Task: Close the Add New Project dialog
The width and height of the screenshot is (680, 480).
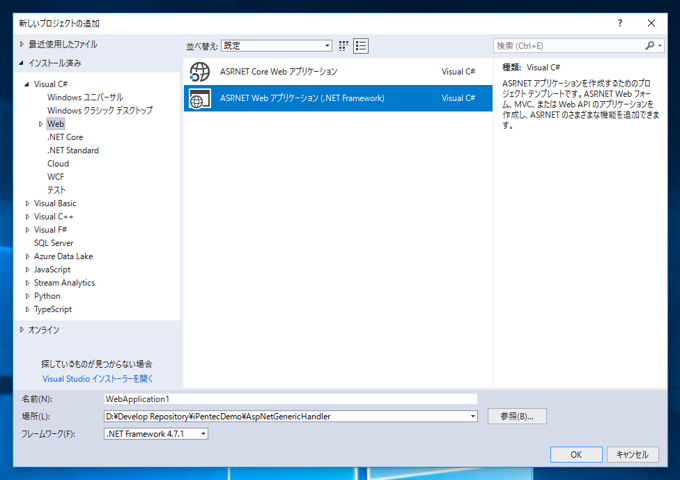Action: [x=651, y=23]
